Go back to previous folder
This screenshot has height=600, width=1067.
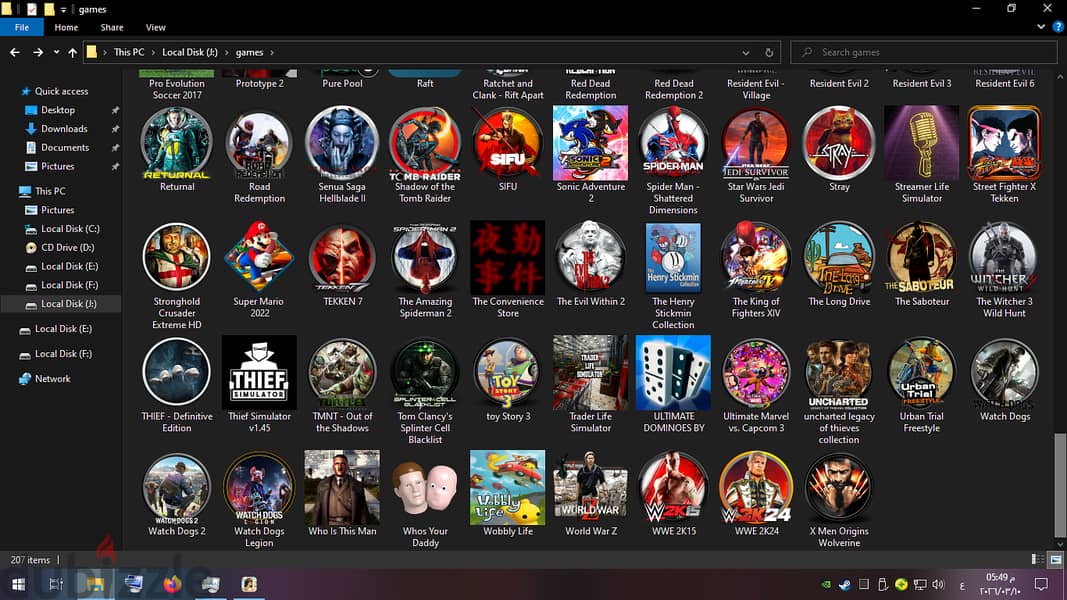[x=15, y=52]
